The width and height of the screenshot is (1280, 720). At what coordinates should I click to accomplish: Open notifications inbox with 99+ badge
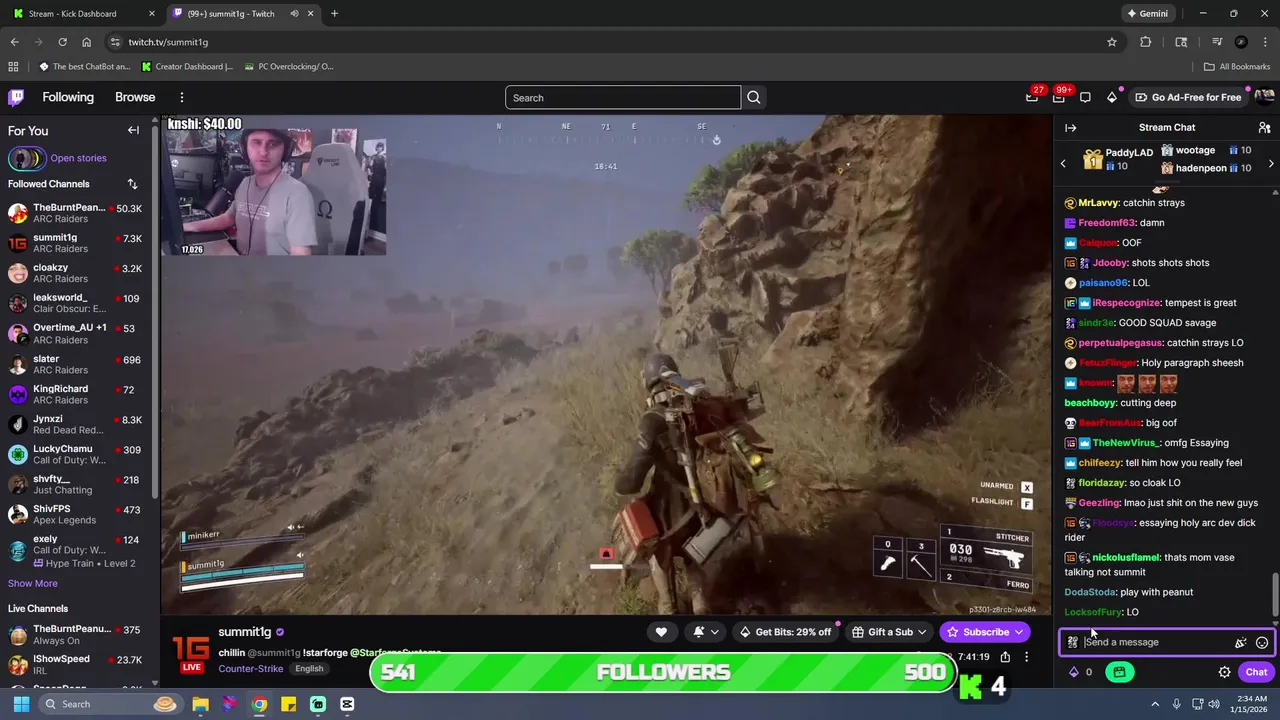(1059, 97)
